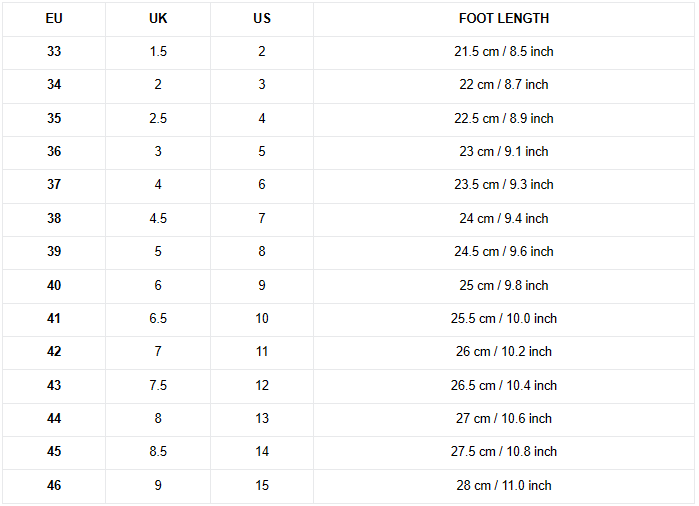The width and height of the screenshot is (699, 506).
Task: Click the EU size 44 cell
Action: click(x=54, y=419)
